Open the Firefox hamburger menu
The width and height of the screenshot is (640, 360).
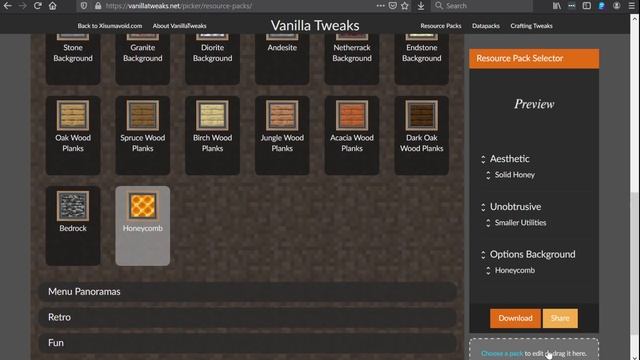(x=631, y=6)
